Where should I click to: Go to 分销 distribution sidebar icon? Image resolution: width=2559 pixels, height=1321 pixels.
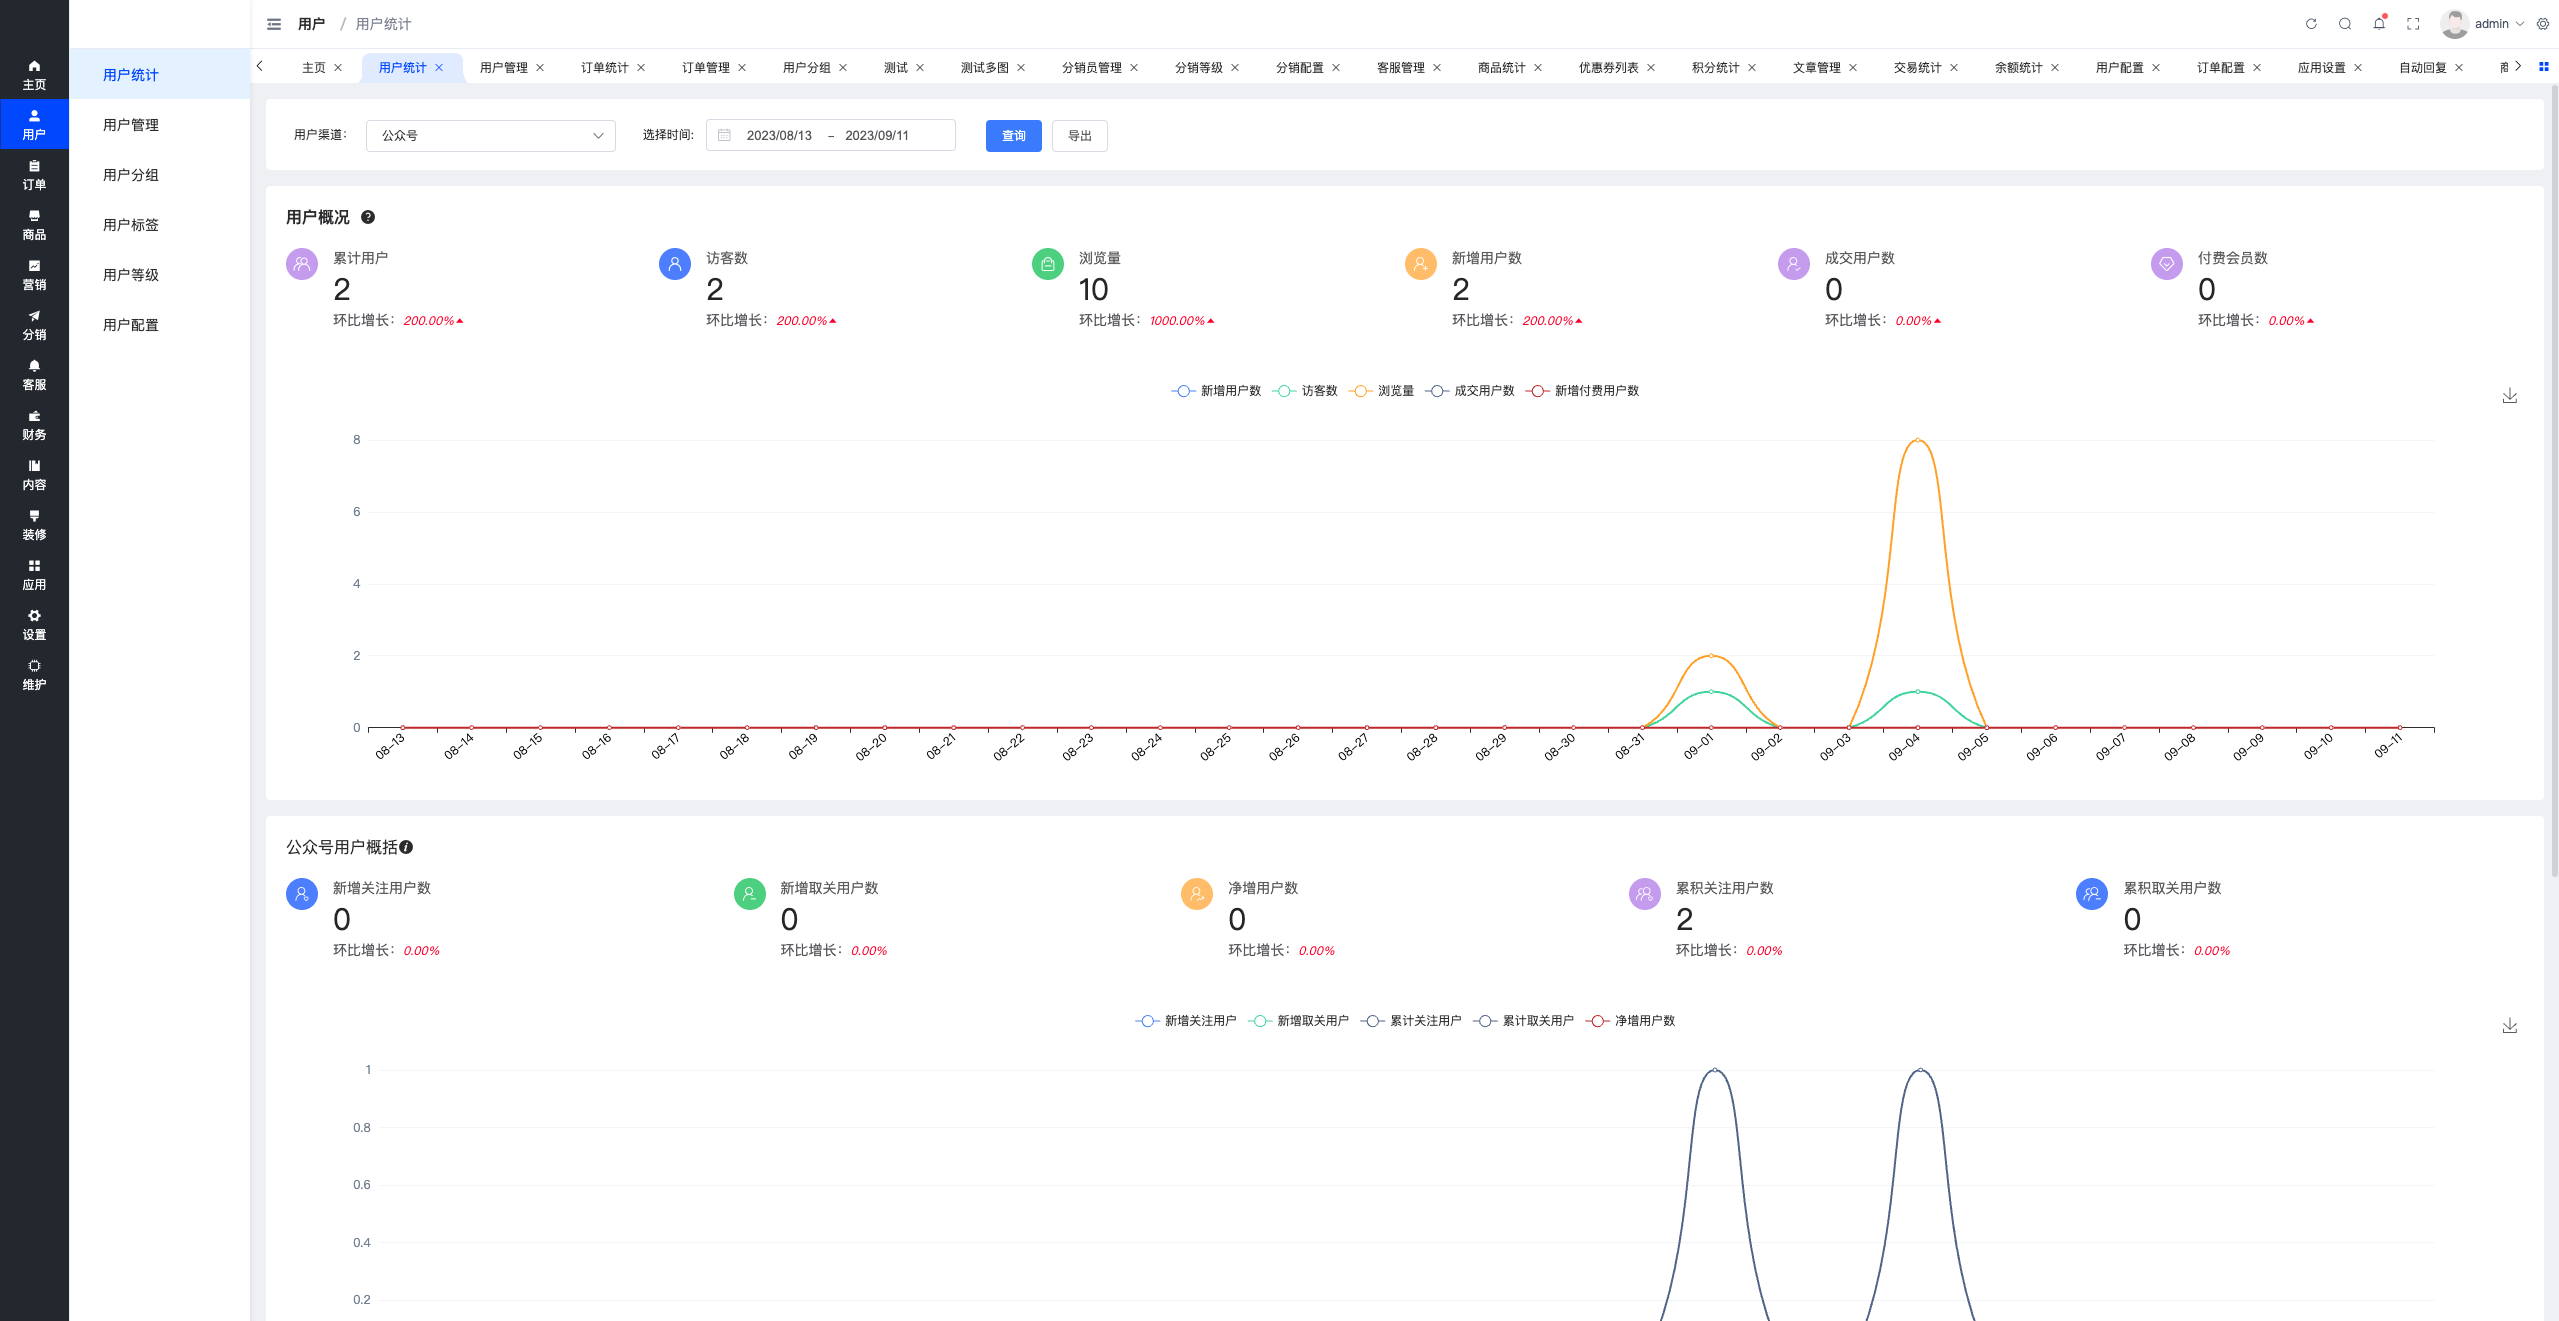[x=34, y=325]
